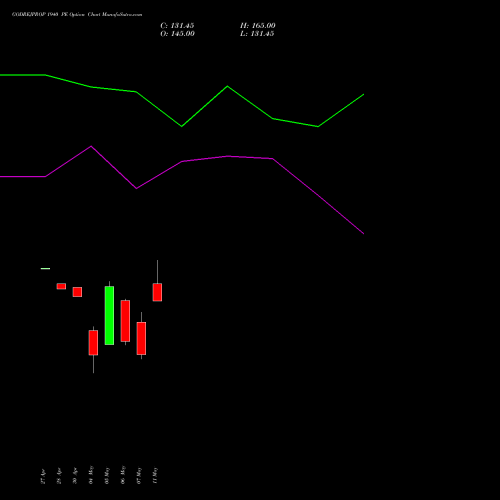The image size is (500, 500).
Task: Click the flat green dash candle for 27 Apr
Action: [x=45, y=269]
